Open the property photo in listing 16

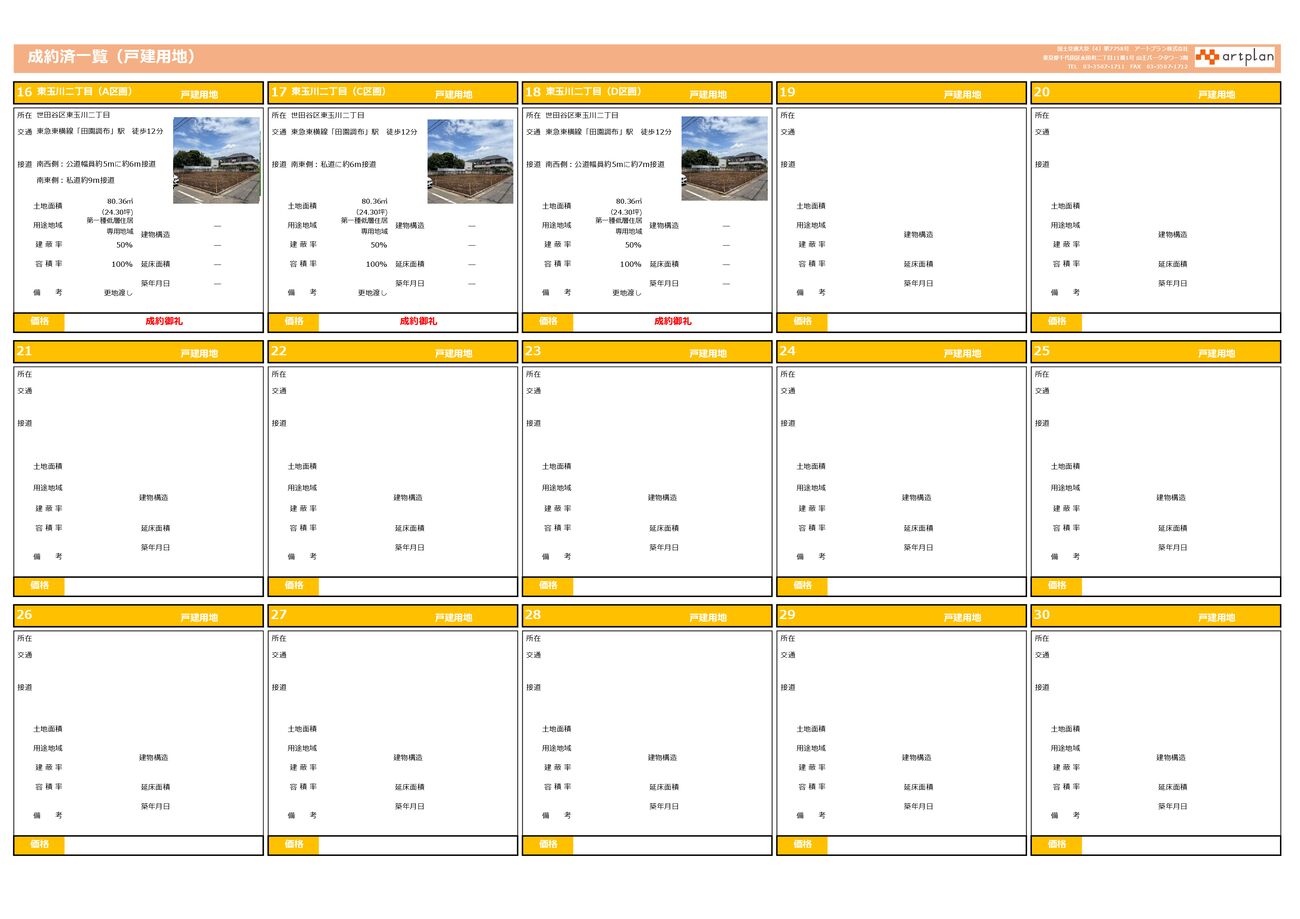click(216, 160)
